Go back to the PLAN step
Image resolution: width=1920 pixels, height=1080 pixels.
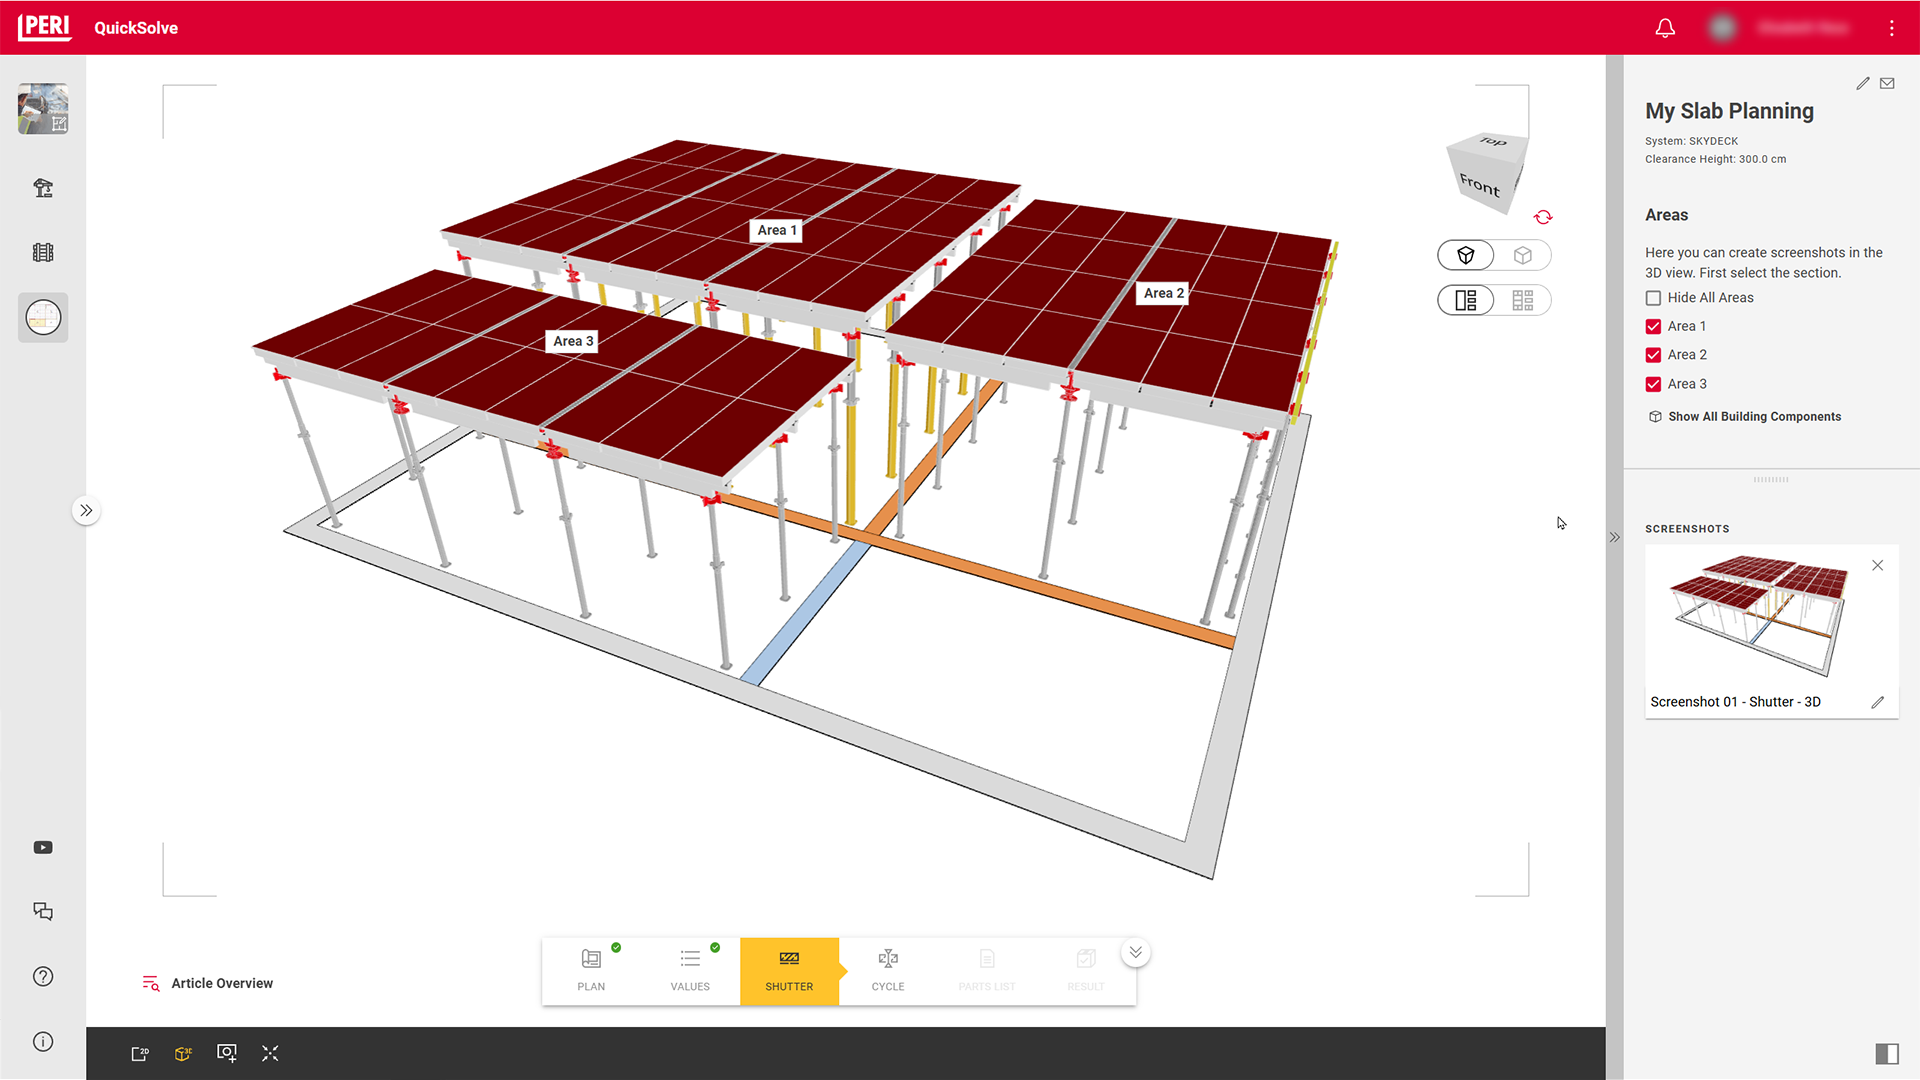[590, 971]
